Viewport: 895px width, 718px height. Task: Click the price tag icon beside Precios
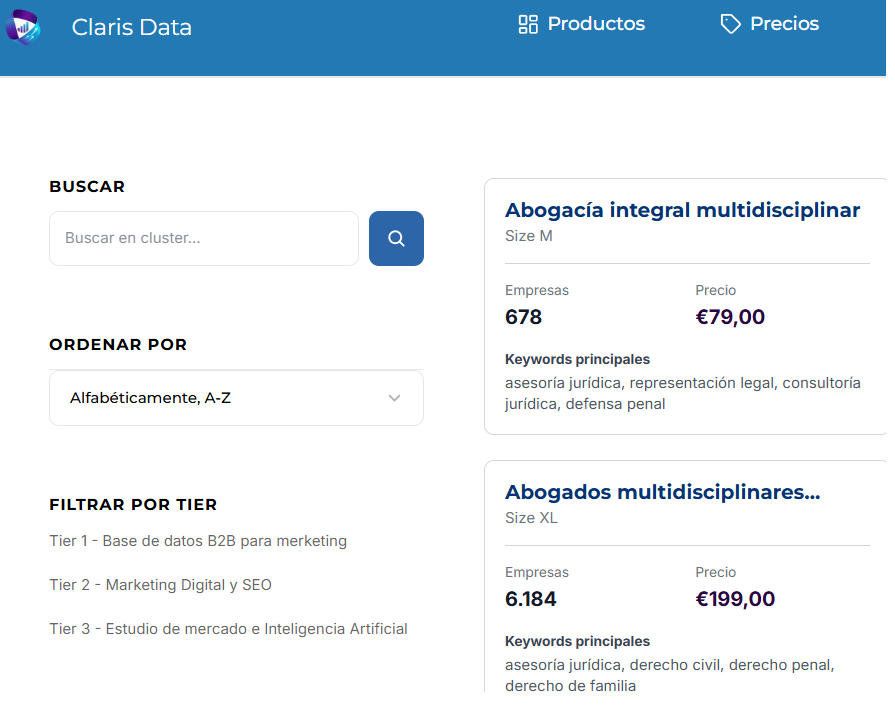click(x=730, y=24)
